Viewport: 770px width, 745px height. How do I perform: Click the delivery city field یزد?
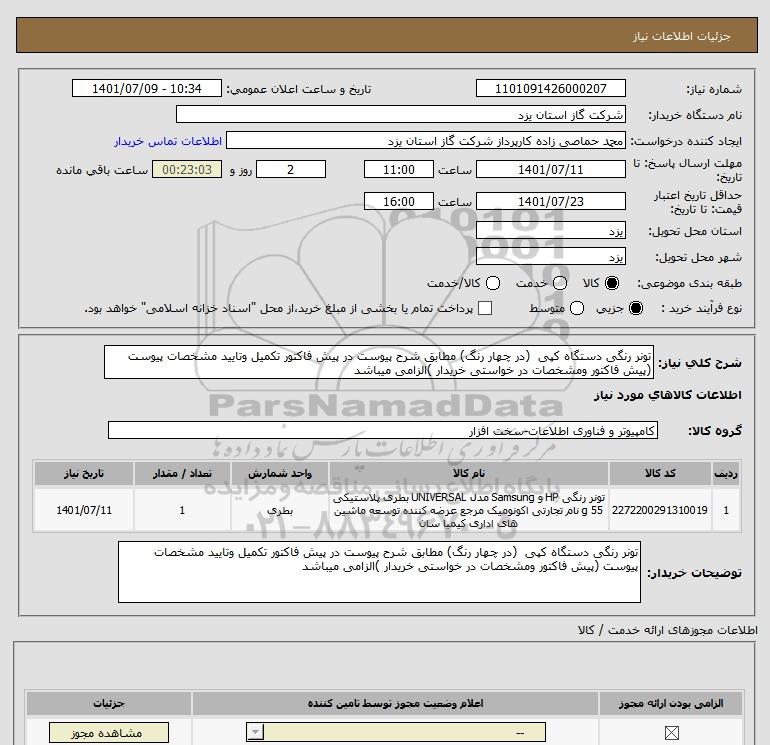pos(550,257)
